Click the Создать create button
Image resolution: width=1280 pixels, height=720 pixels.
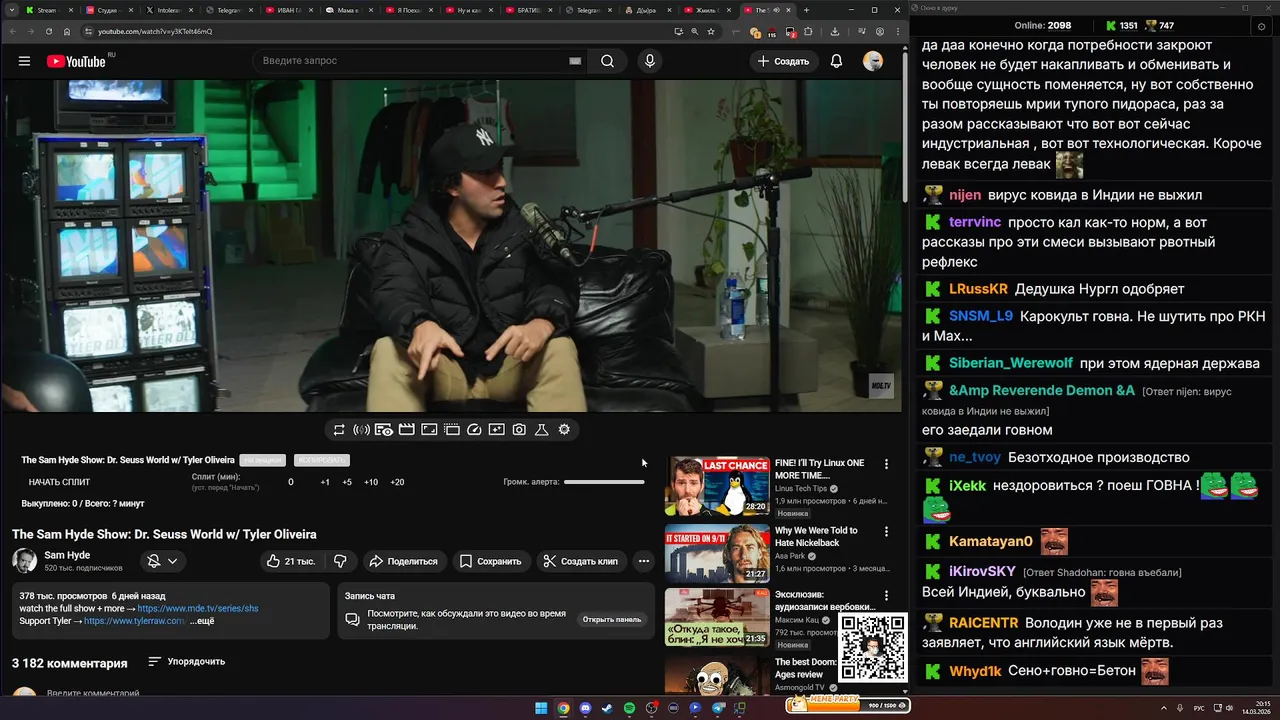pyautogui.click(x=784, y=61)
